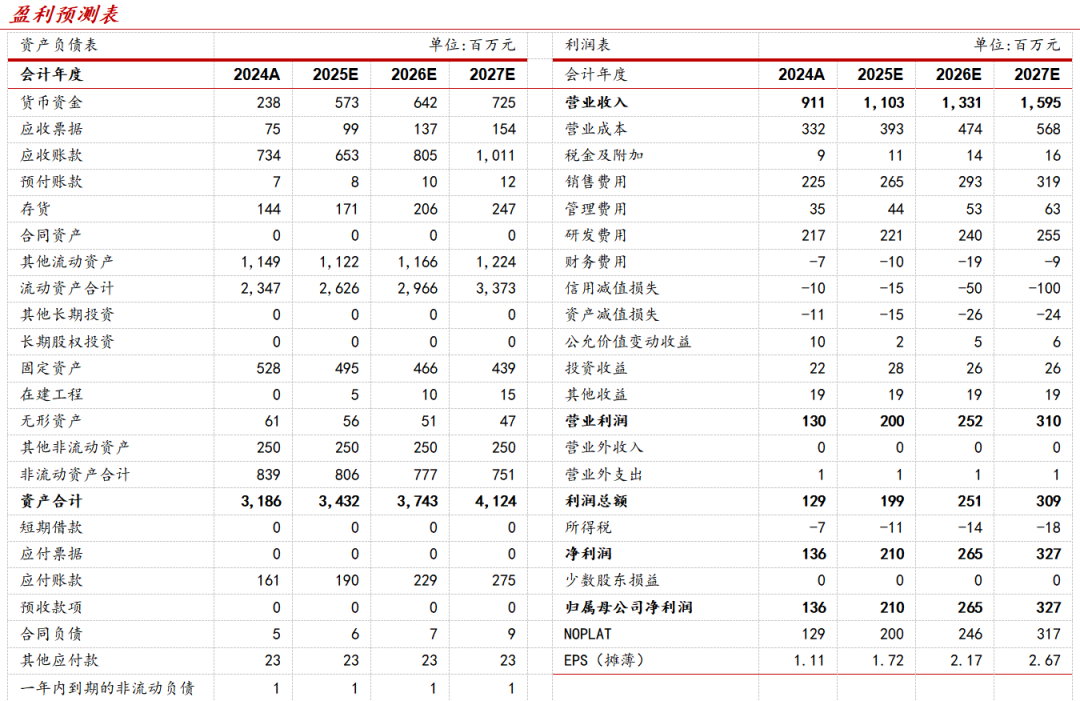Select 资产合计 2027E value 4,124
This screenshot has height=701, width=1080.
493,501
